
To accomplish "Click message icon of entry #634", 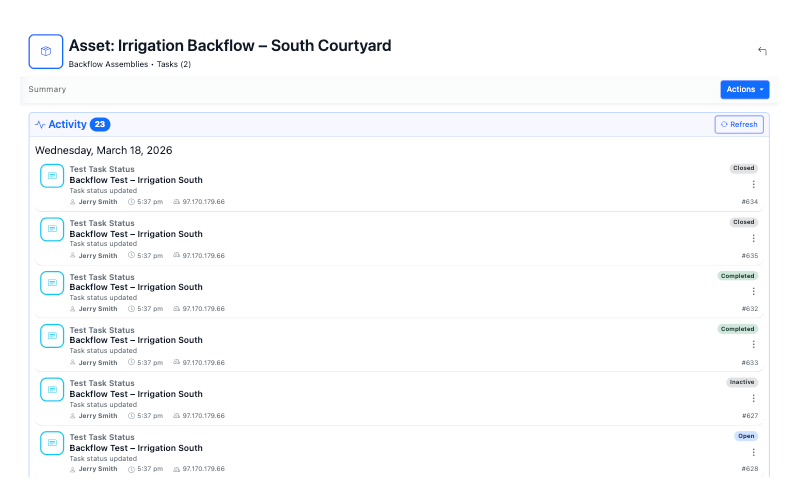I will point(52,176).
